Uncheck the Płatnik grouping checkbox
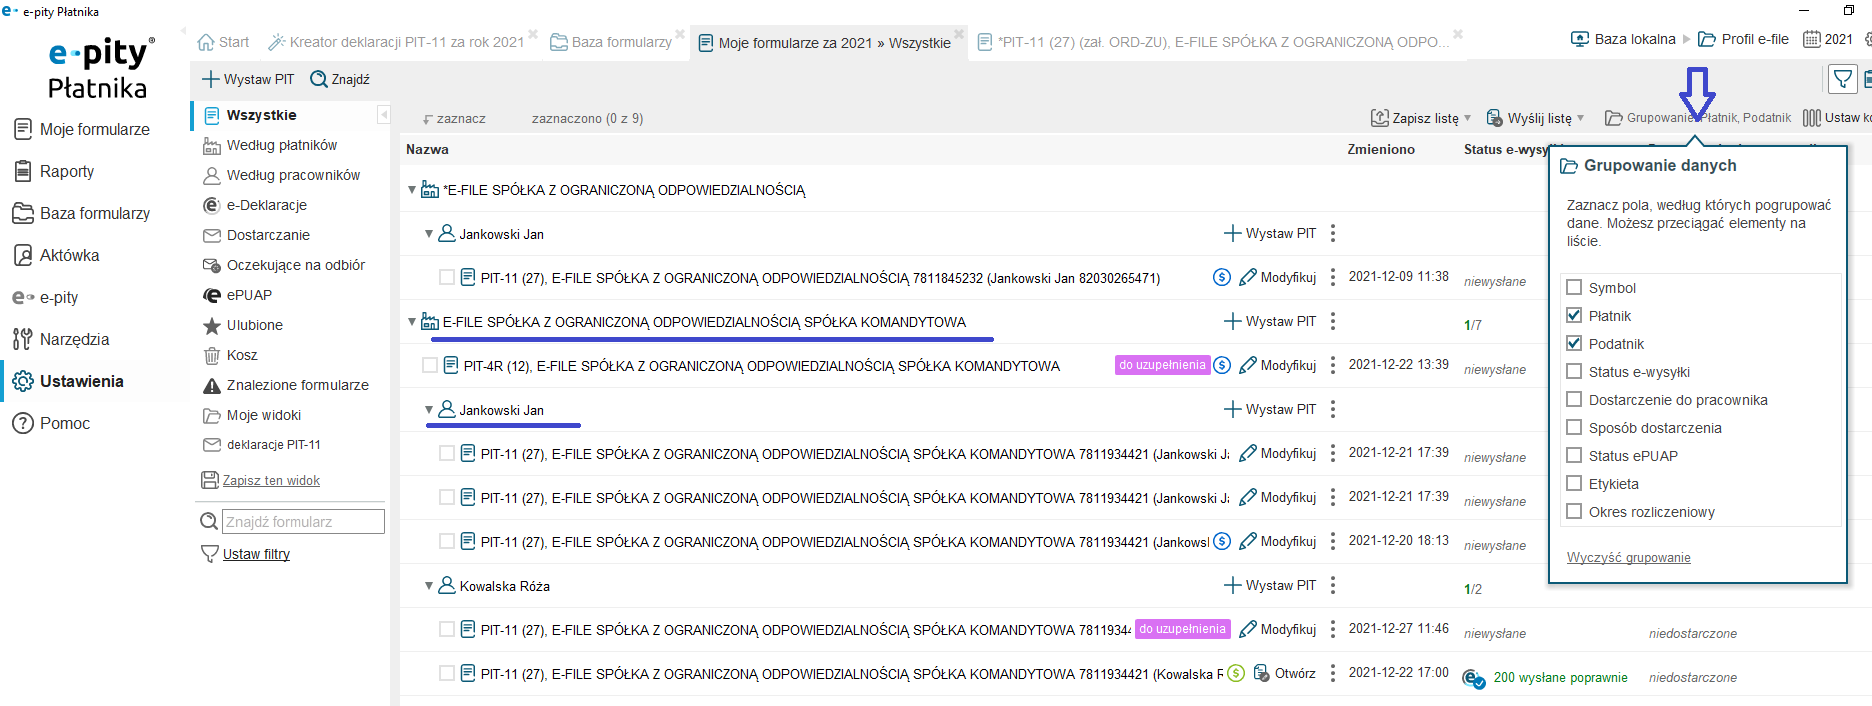This screenshot has height=706, width=1872. click(x=1574, y=316)
